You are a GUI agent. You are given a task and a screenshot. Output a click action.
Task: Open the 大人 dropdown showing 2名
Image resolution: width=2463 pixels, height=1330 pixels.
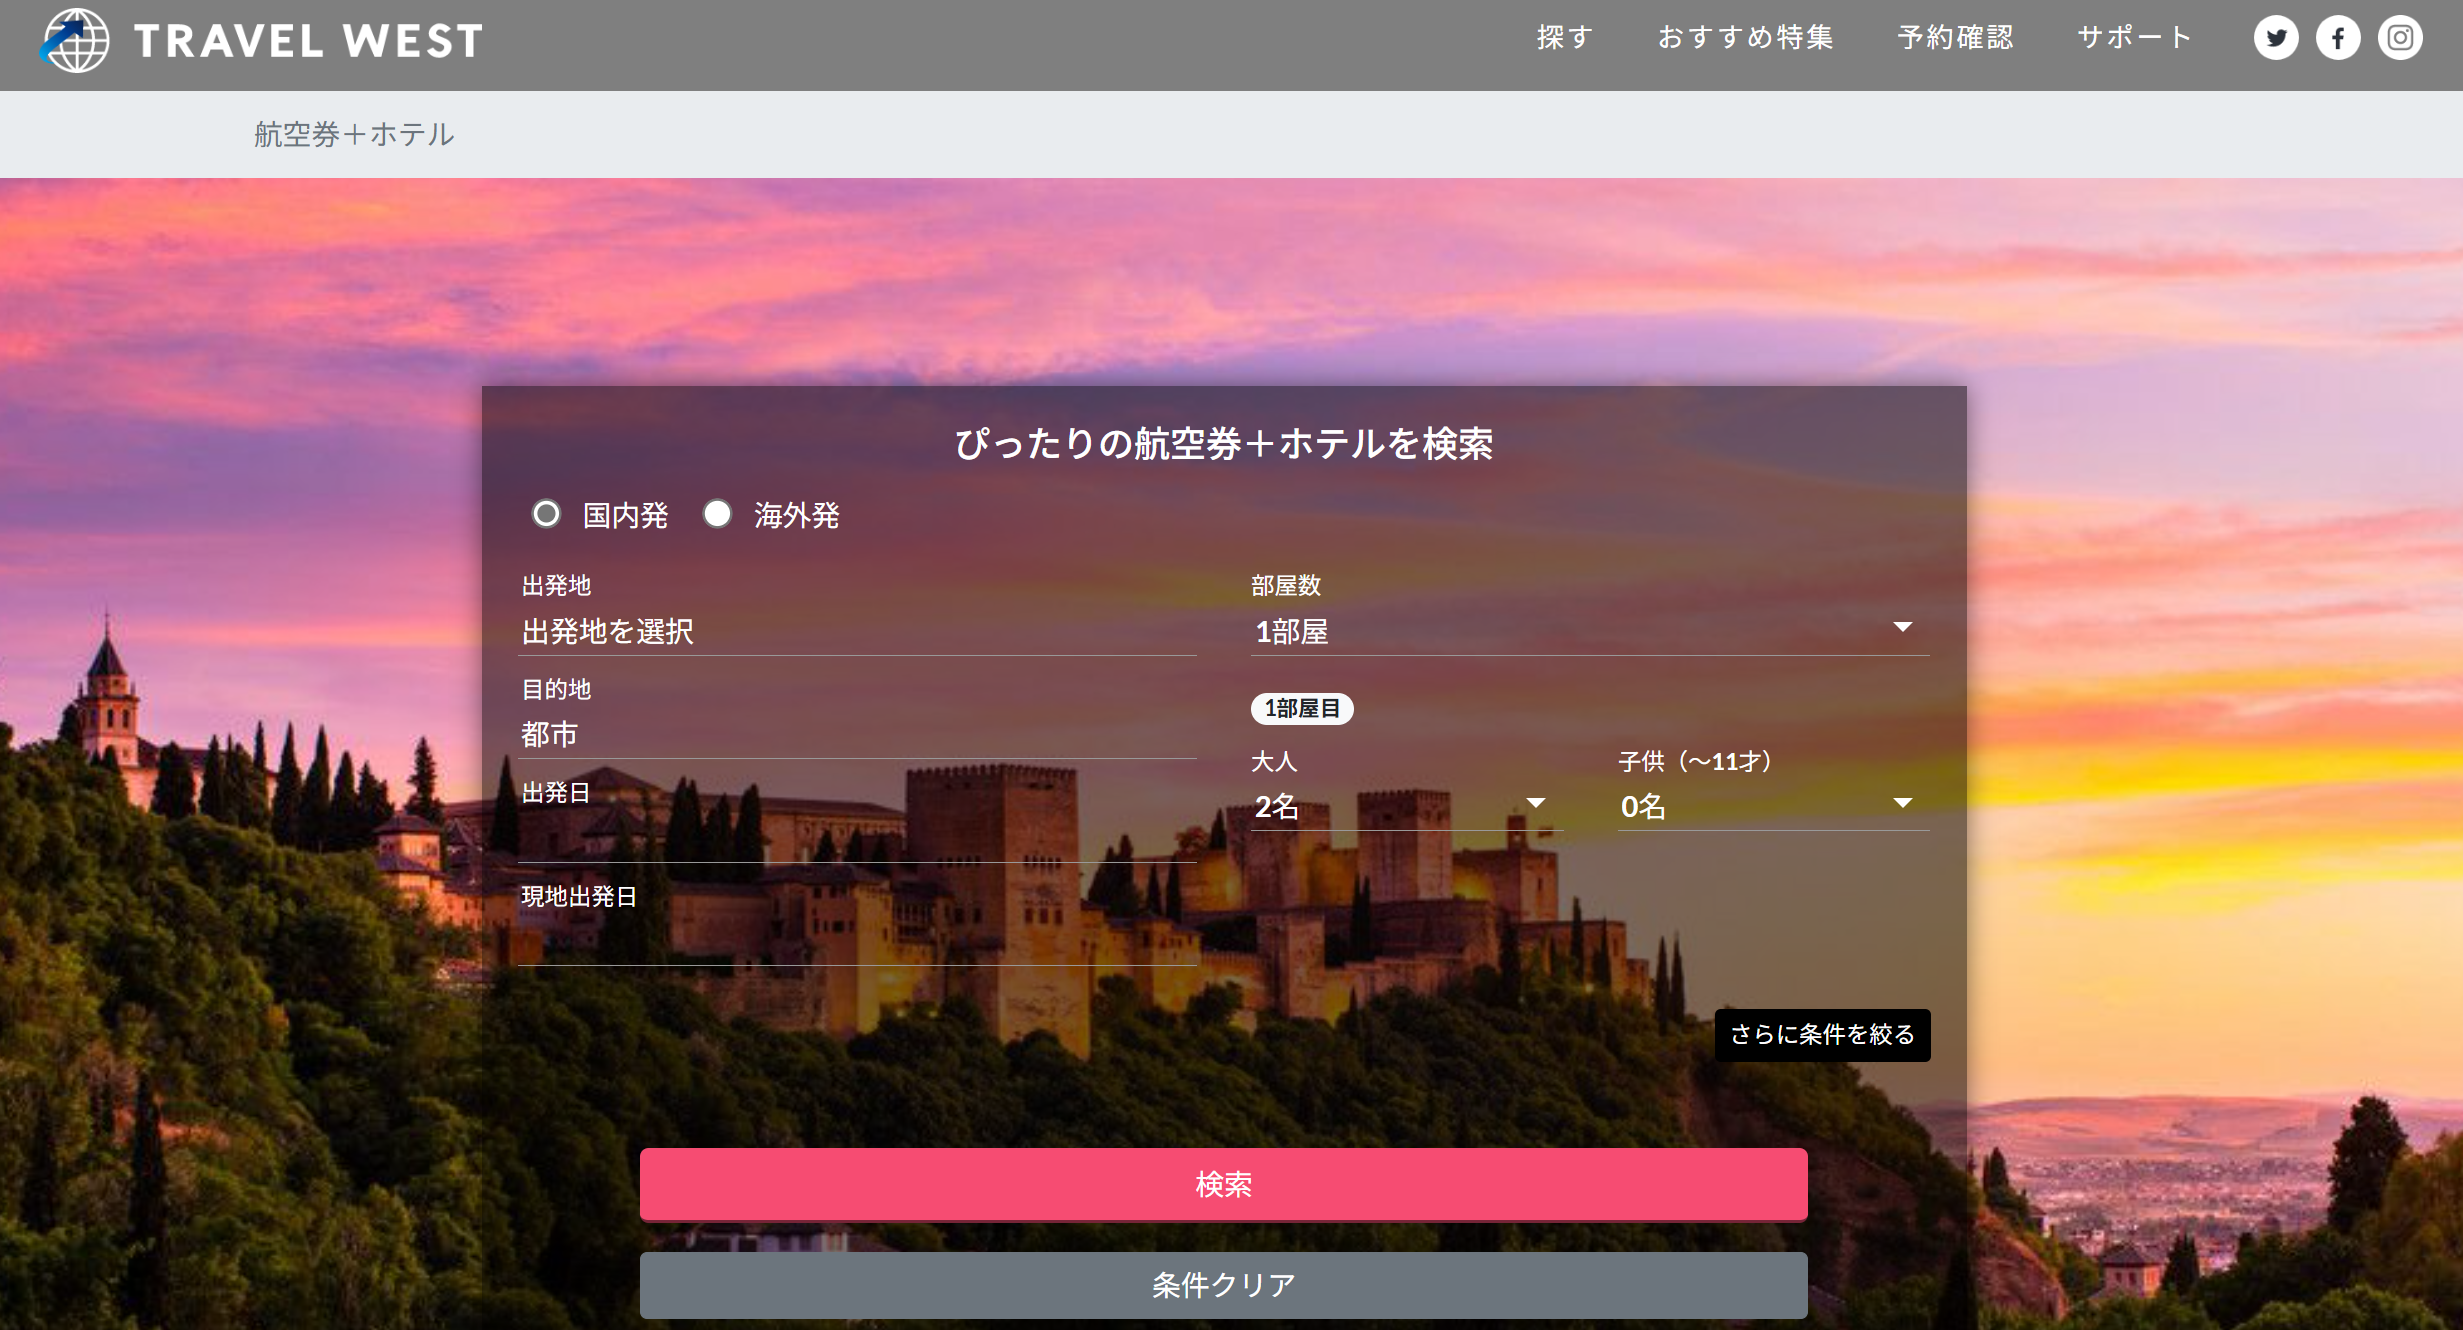1406,806
